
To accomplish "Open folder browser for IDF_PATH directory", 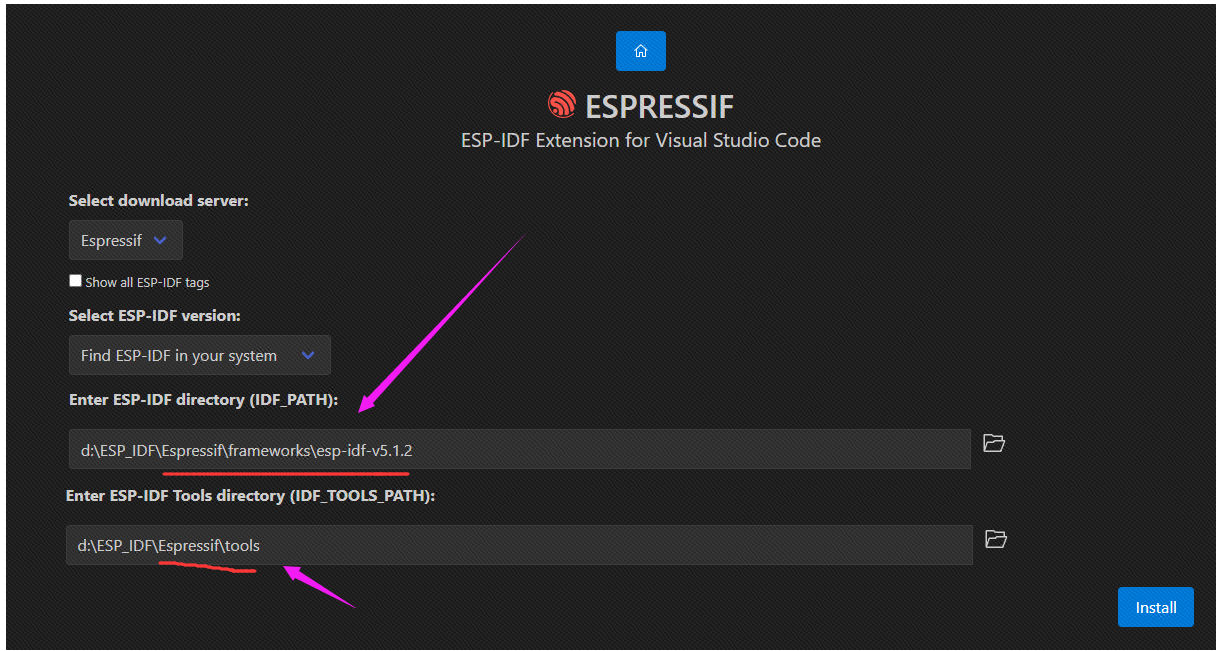I will (993, 443).
